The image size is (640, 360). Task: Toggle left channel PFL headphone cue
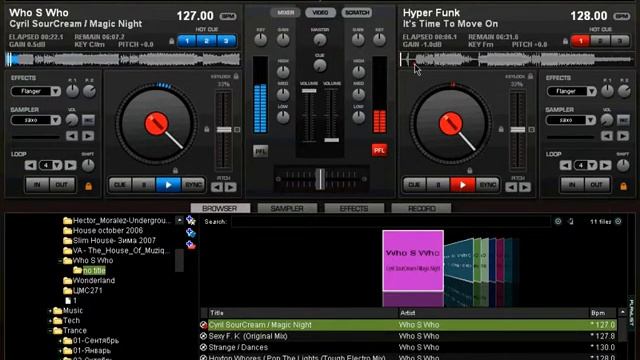coord(260,151)
